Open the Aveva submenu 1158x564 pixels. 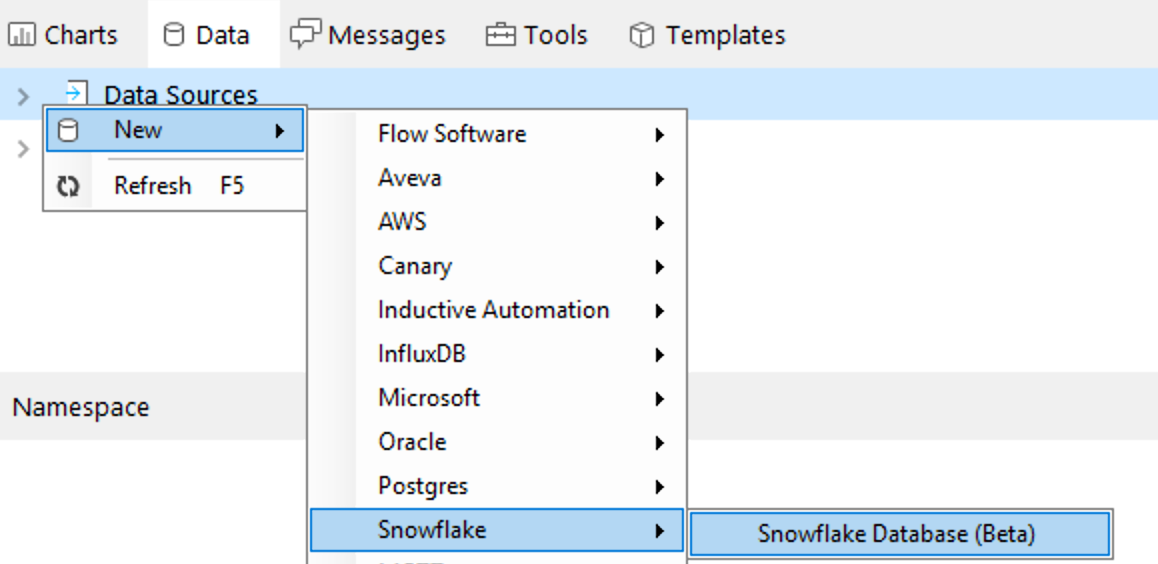pos(498,178)
